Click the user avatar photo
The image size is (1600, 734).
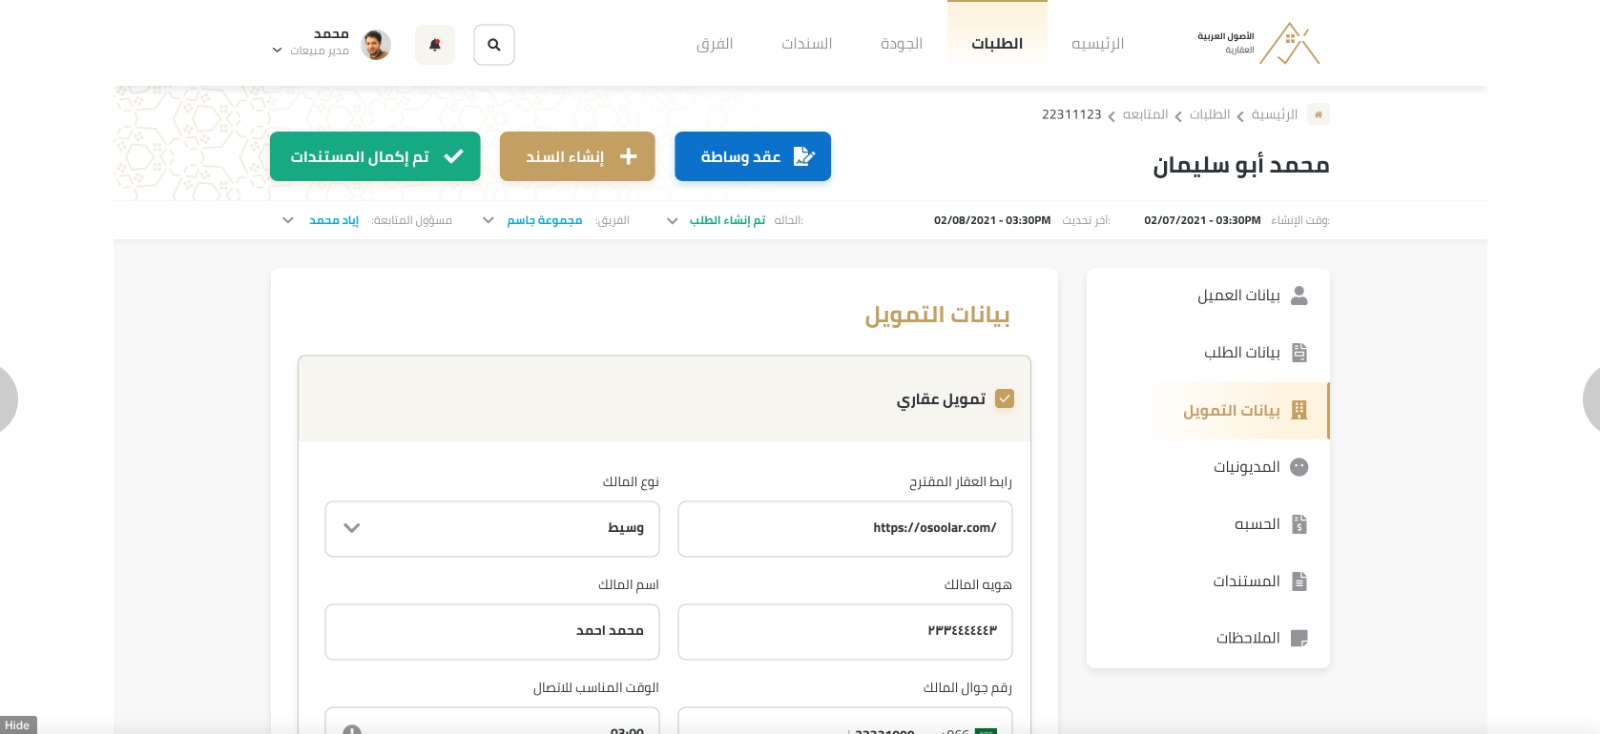coord(376,45)
